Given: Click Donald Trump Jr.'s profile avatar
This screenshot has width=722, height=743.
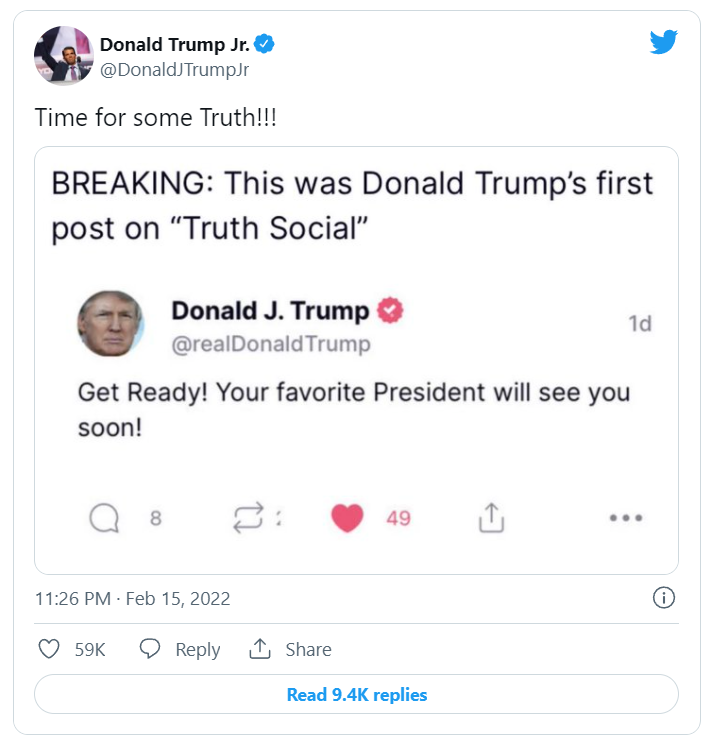Looking at the screenshot, I should [63, 56].
